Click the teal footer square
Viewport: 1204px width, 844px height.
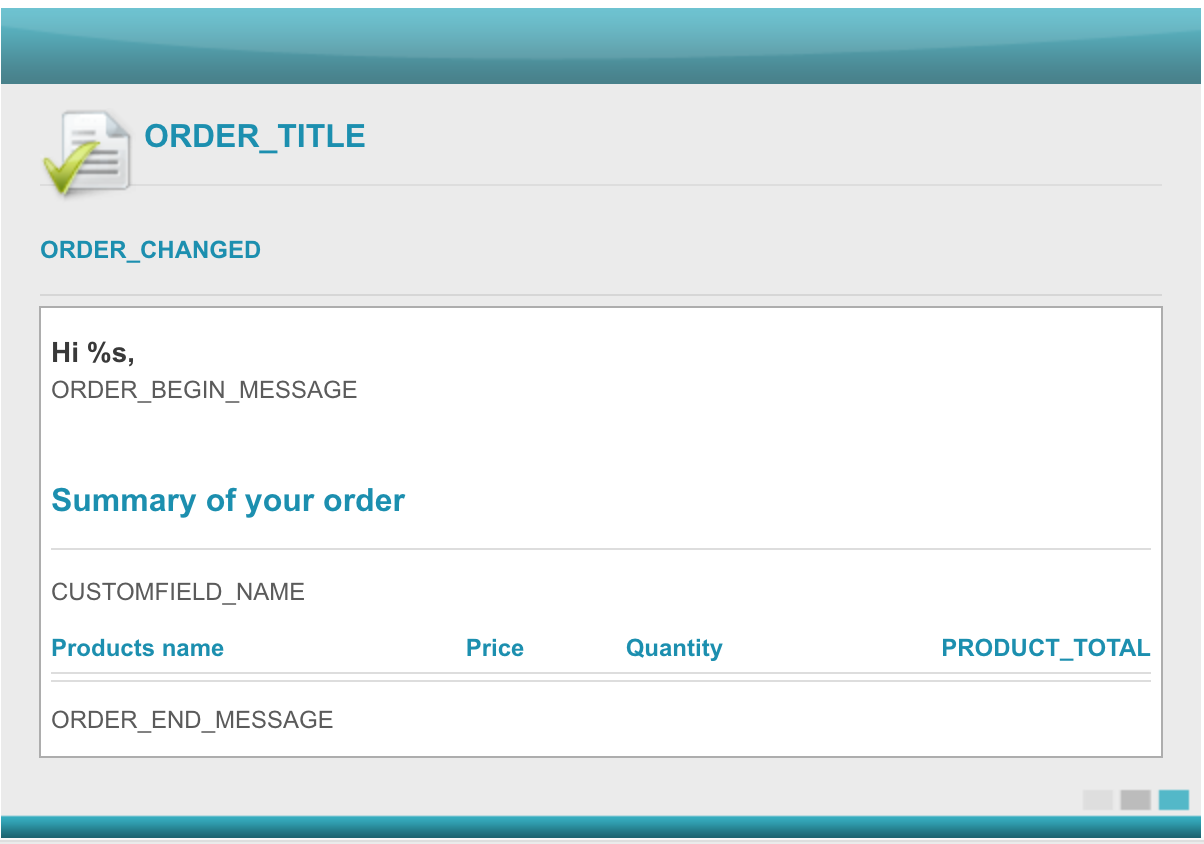[1174, 800]
